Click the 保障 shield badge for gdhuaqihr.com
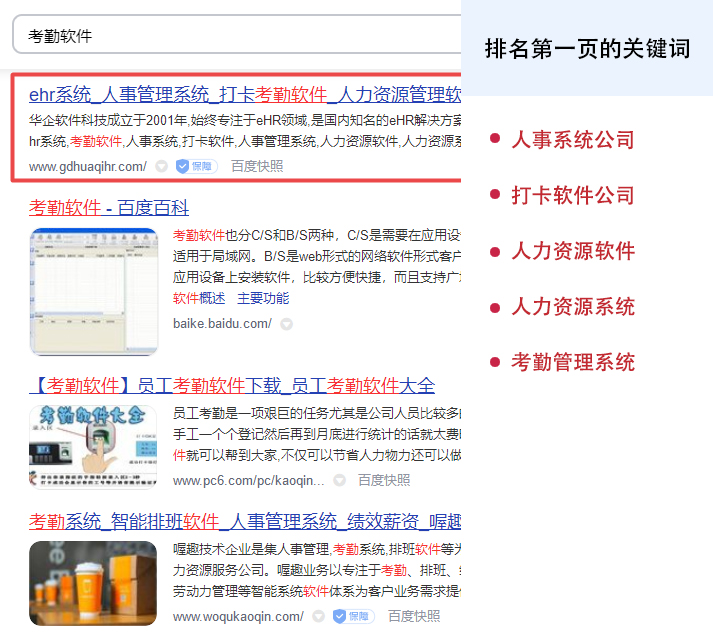The image size is (713, 637). point(196,166)
